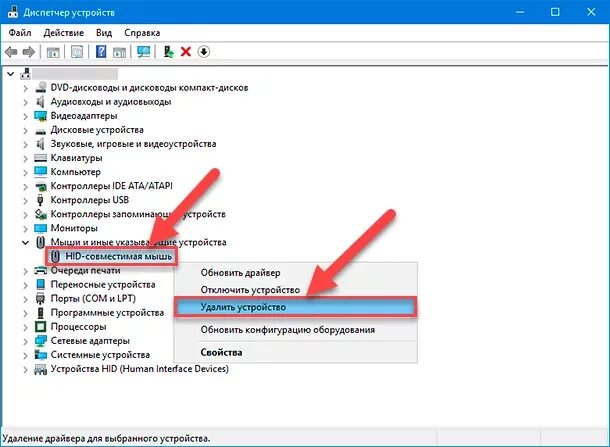610x447 pixels.
Task: Select Программные устройства row
Action: 107,313
